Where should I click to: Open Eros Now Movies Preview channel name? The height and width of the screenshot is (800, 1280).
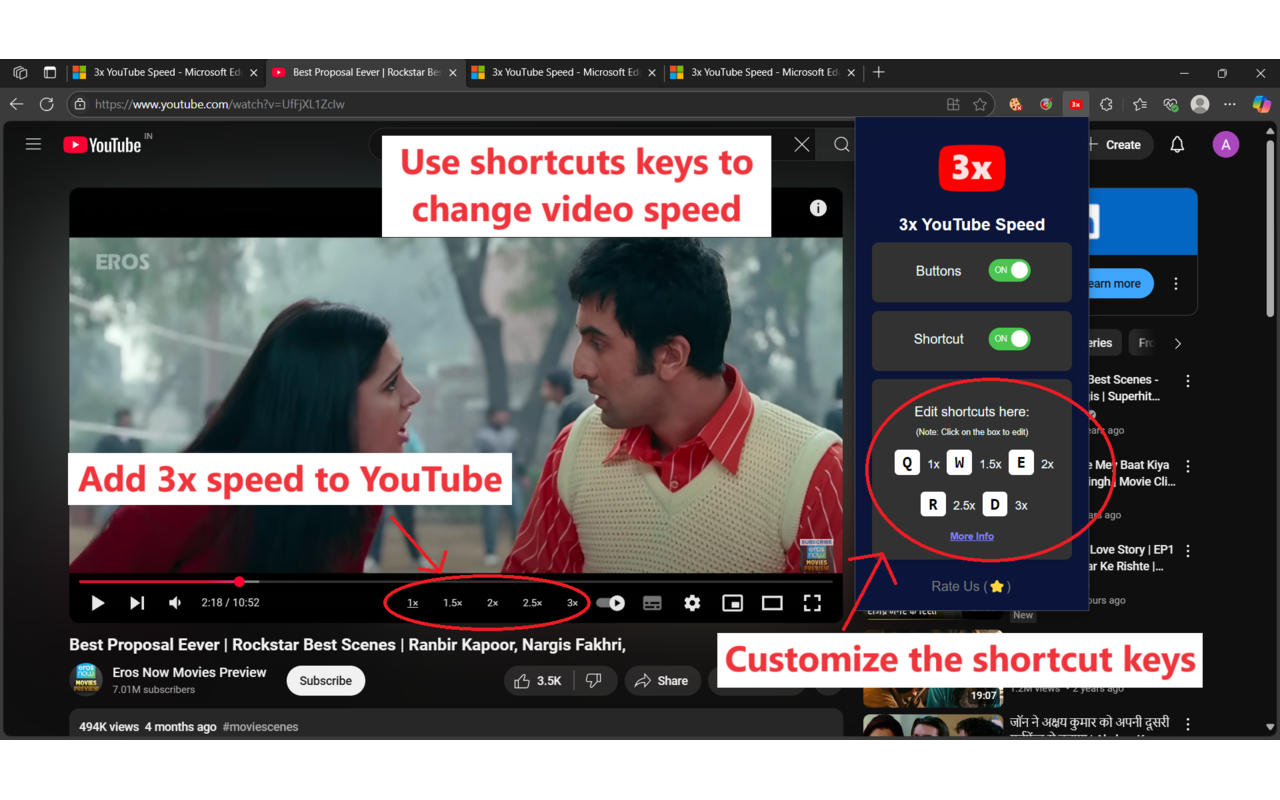189,672
